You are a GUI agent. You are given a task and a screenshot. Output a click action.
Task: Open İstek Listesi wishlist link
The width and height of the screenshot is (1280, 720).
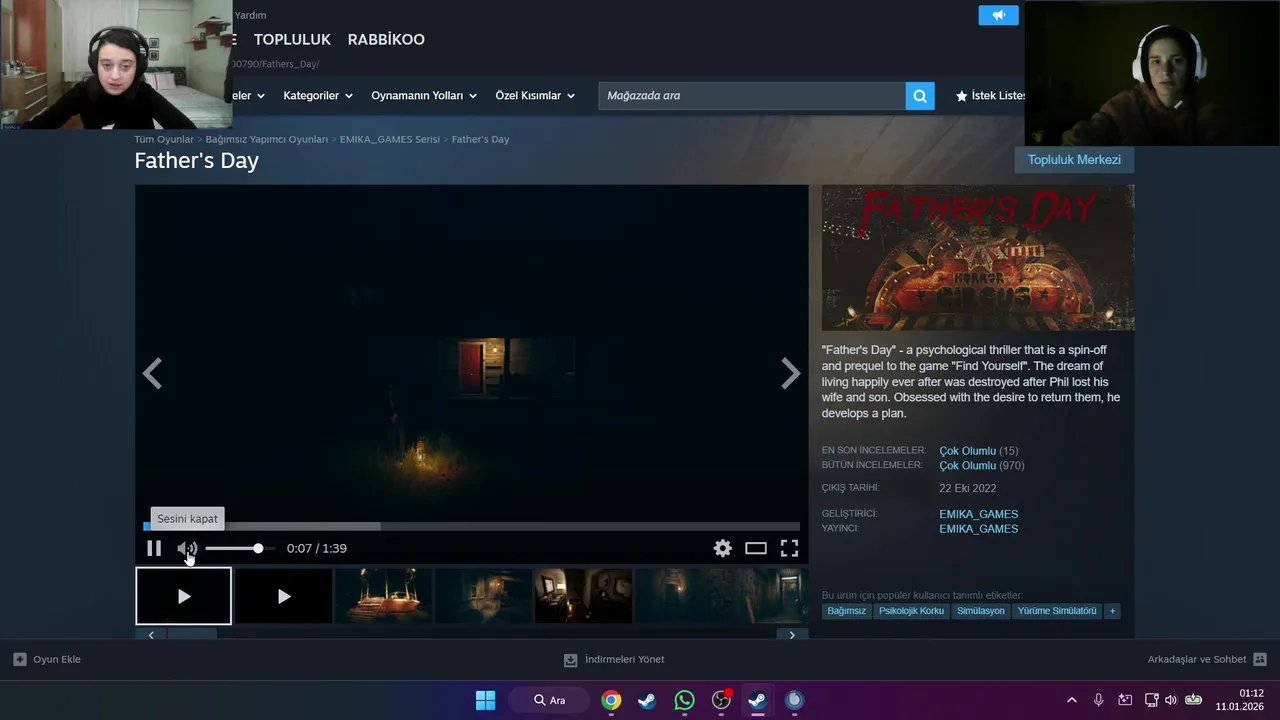[x=990, y=96]
